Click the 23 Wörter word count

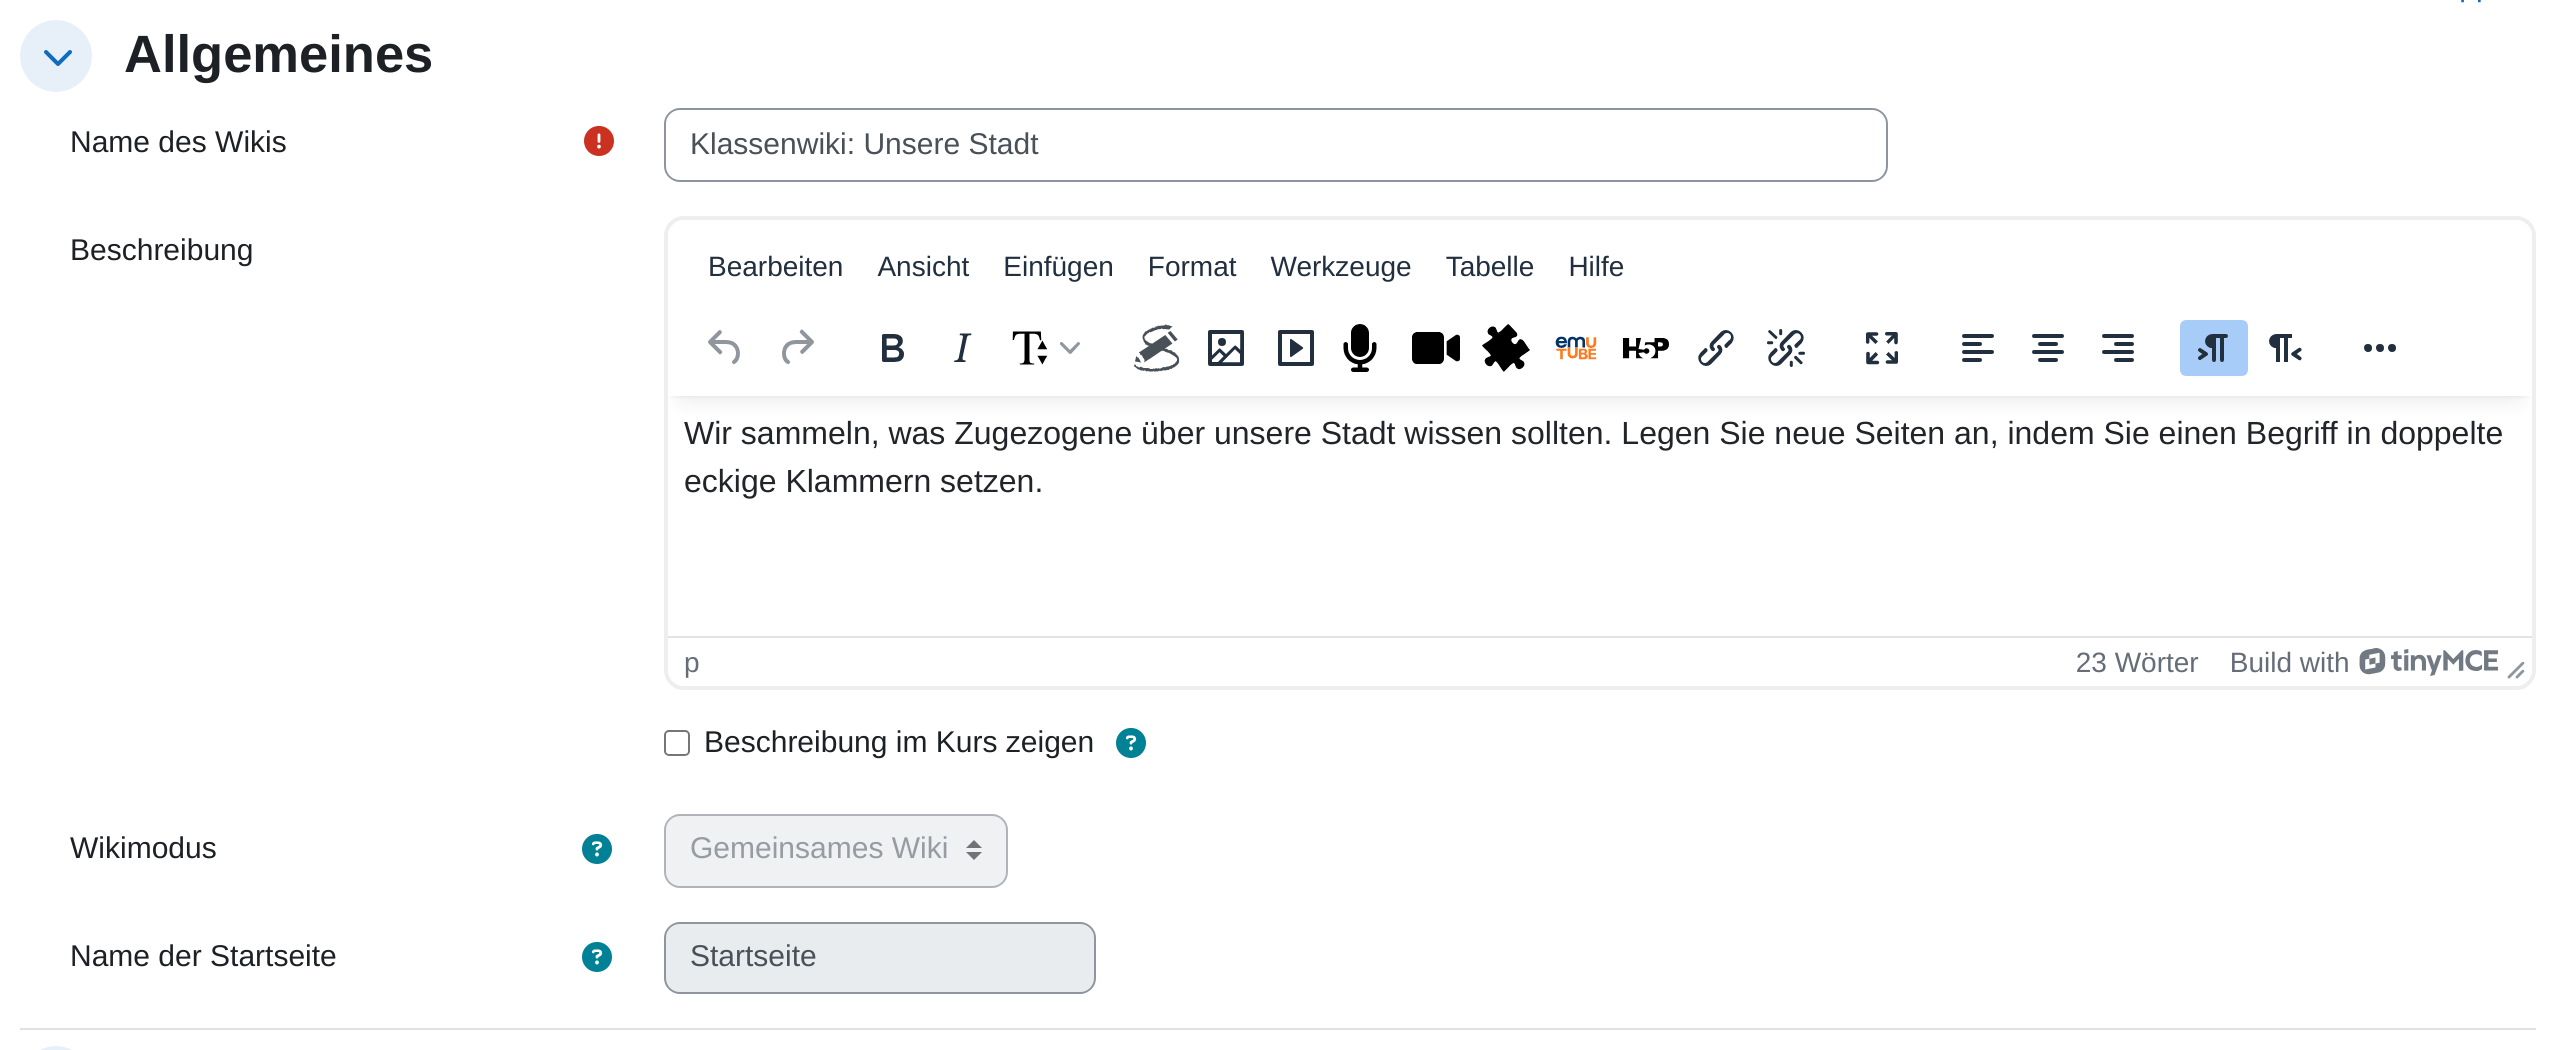click(x=2136, y=663)
